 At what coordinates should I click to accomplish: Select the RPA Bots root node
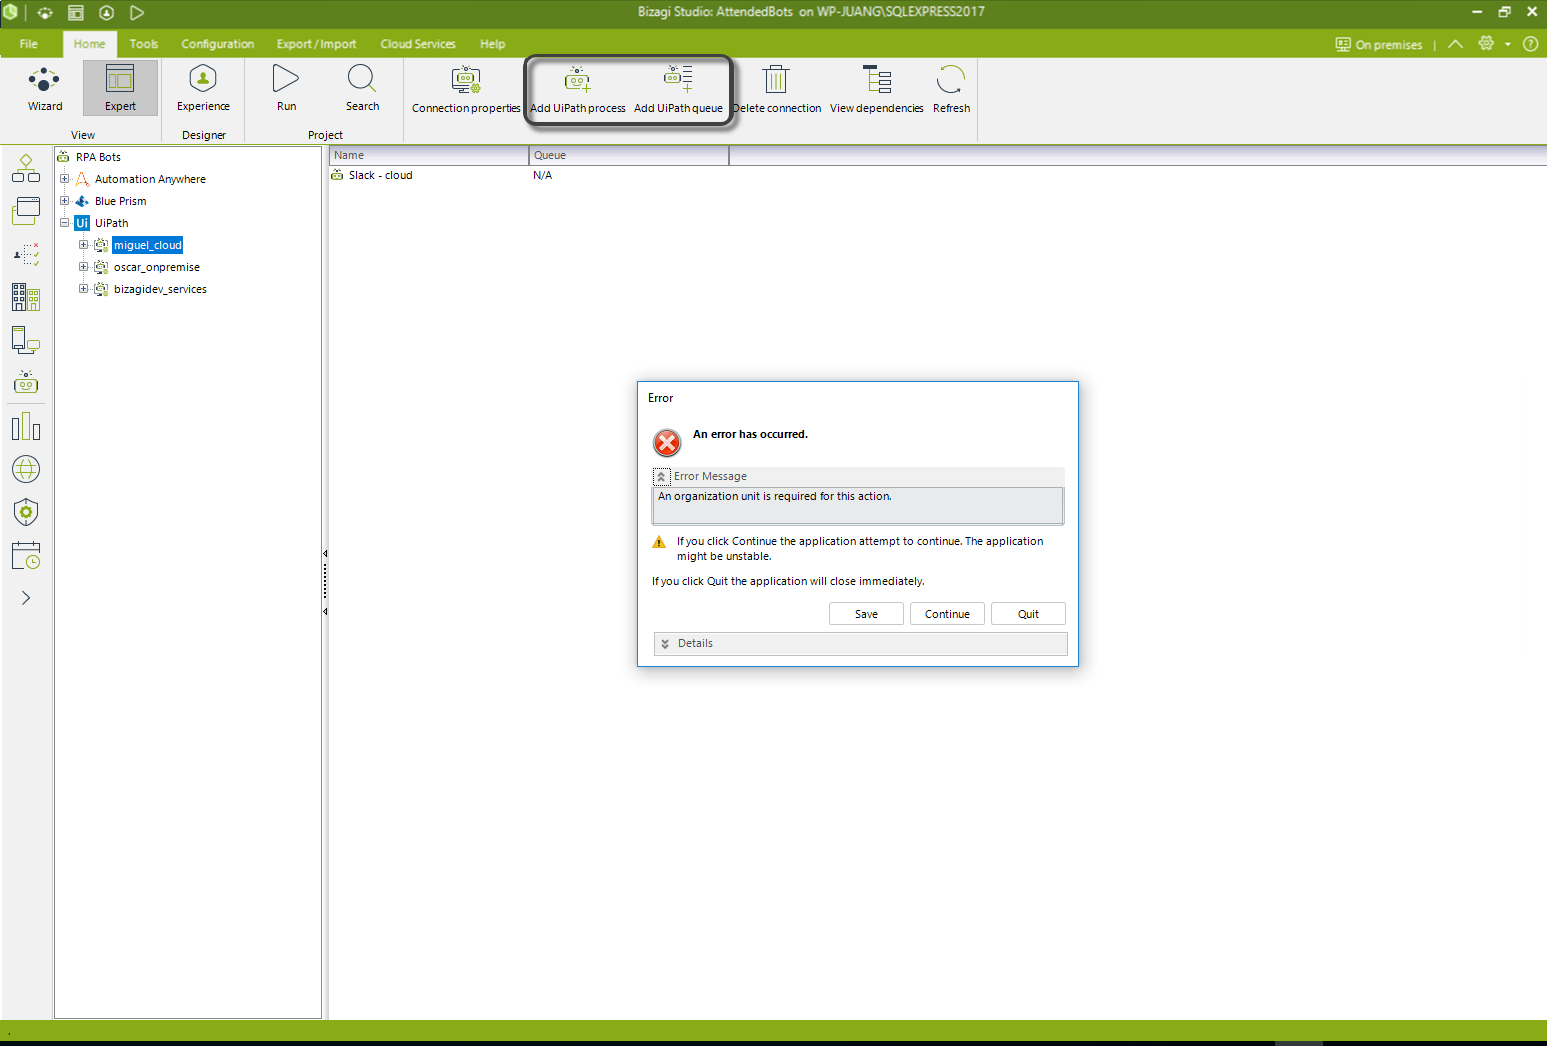pyautogui.click(x=98, y=157)
